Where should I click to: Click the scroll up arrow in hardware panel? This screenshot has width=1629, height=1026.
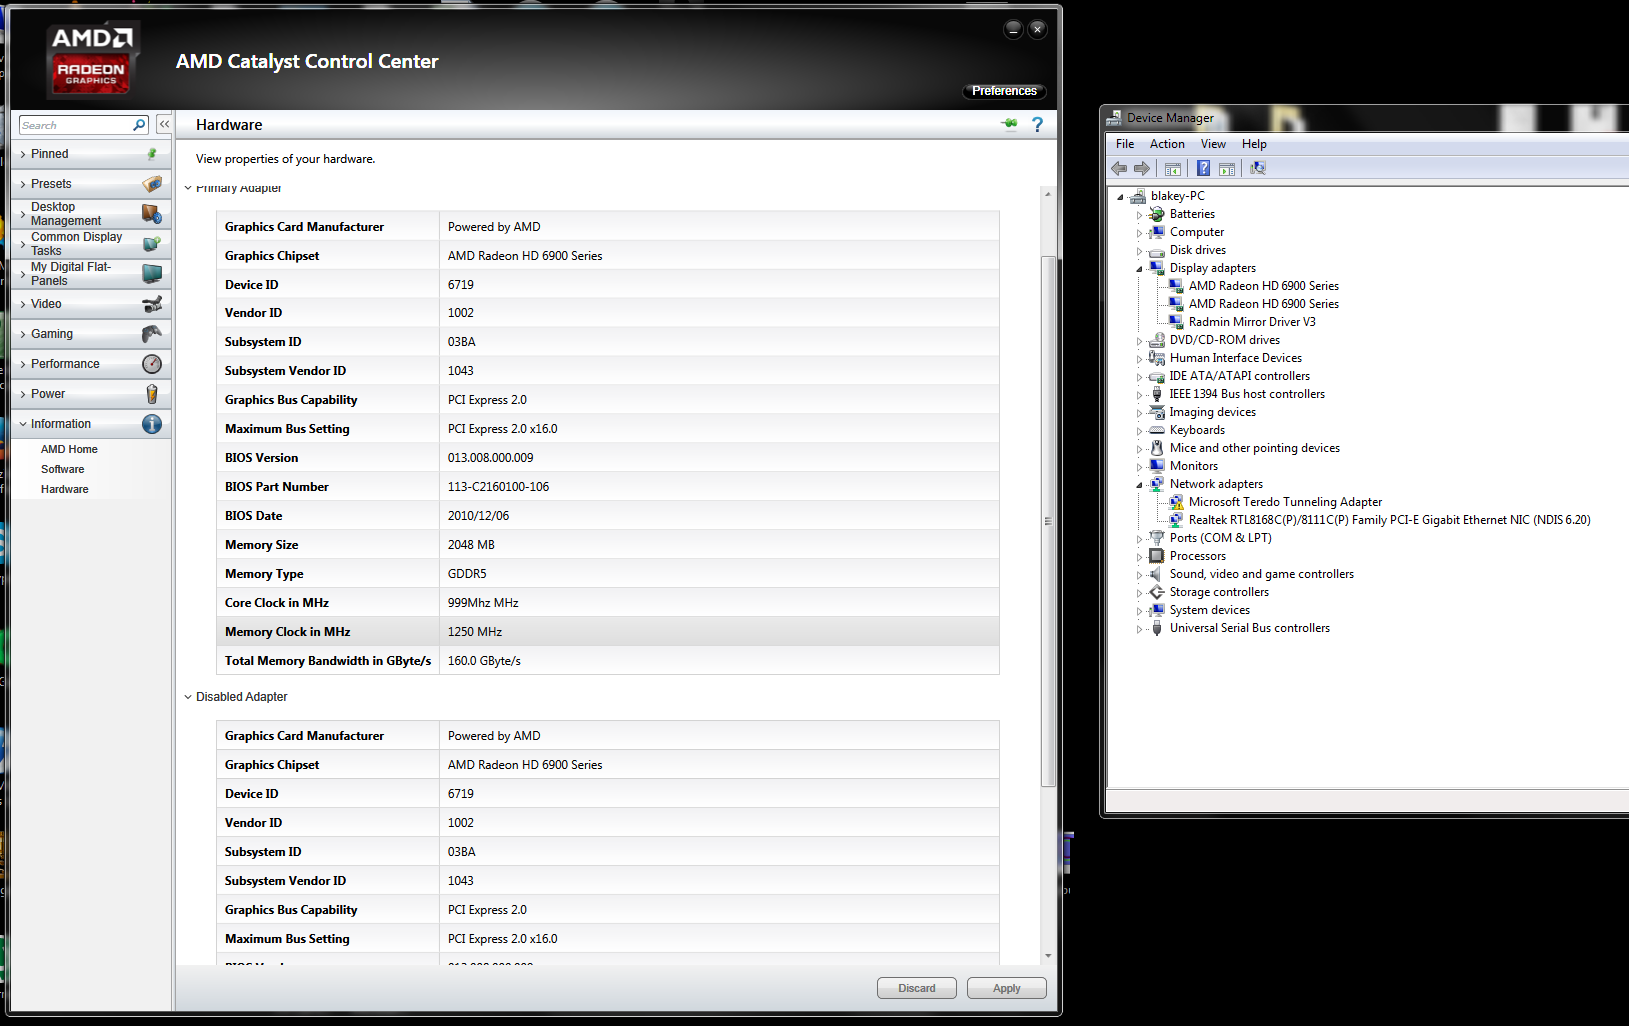[1048, 194]
